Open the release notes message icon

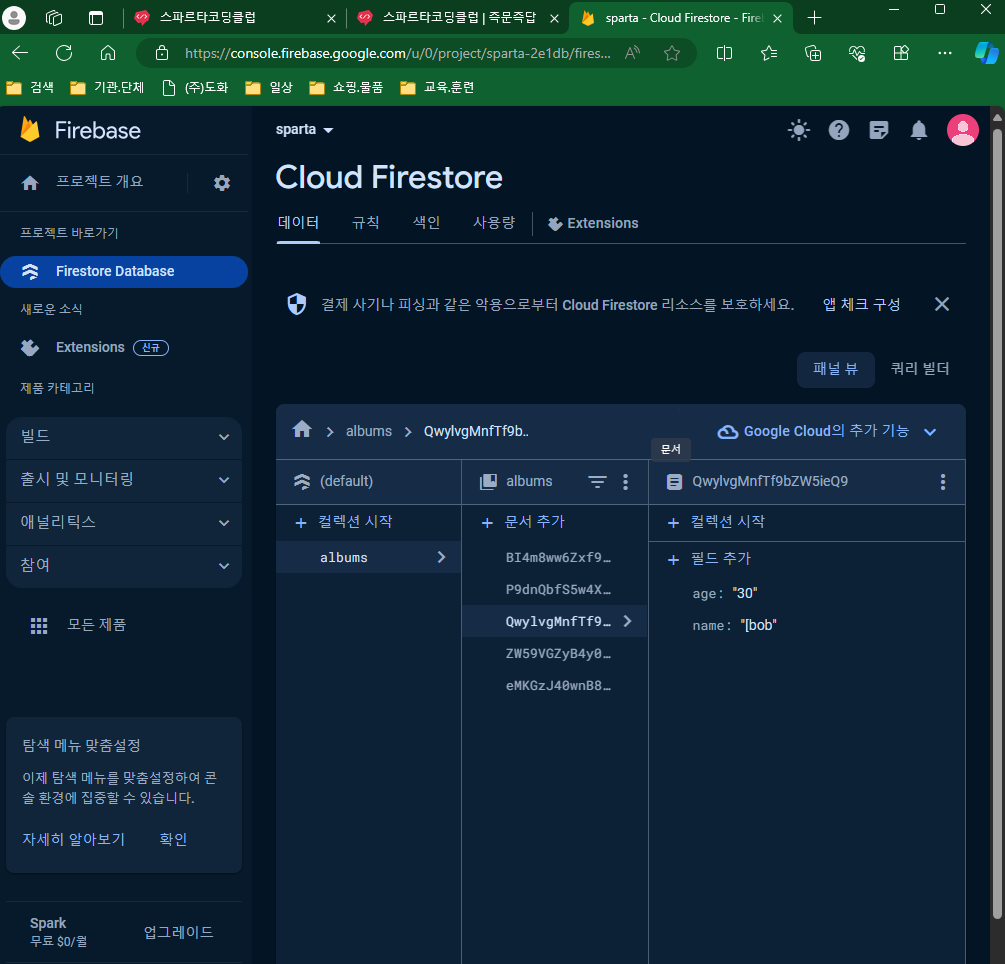click(x=879, y=130)
